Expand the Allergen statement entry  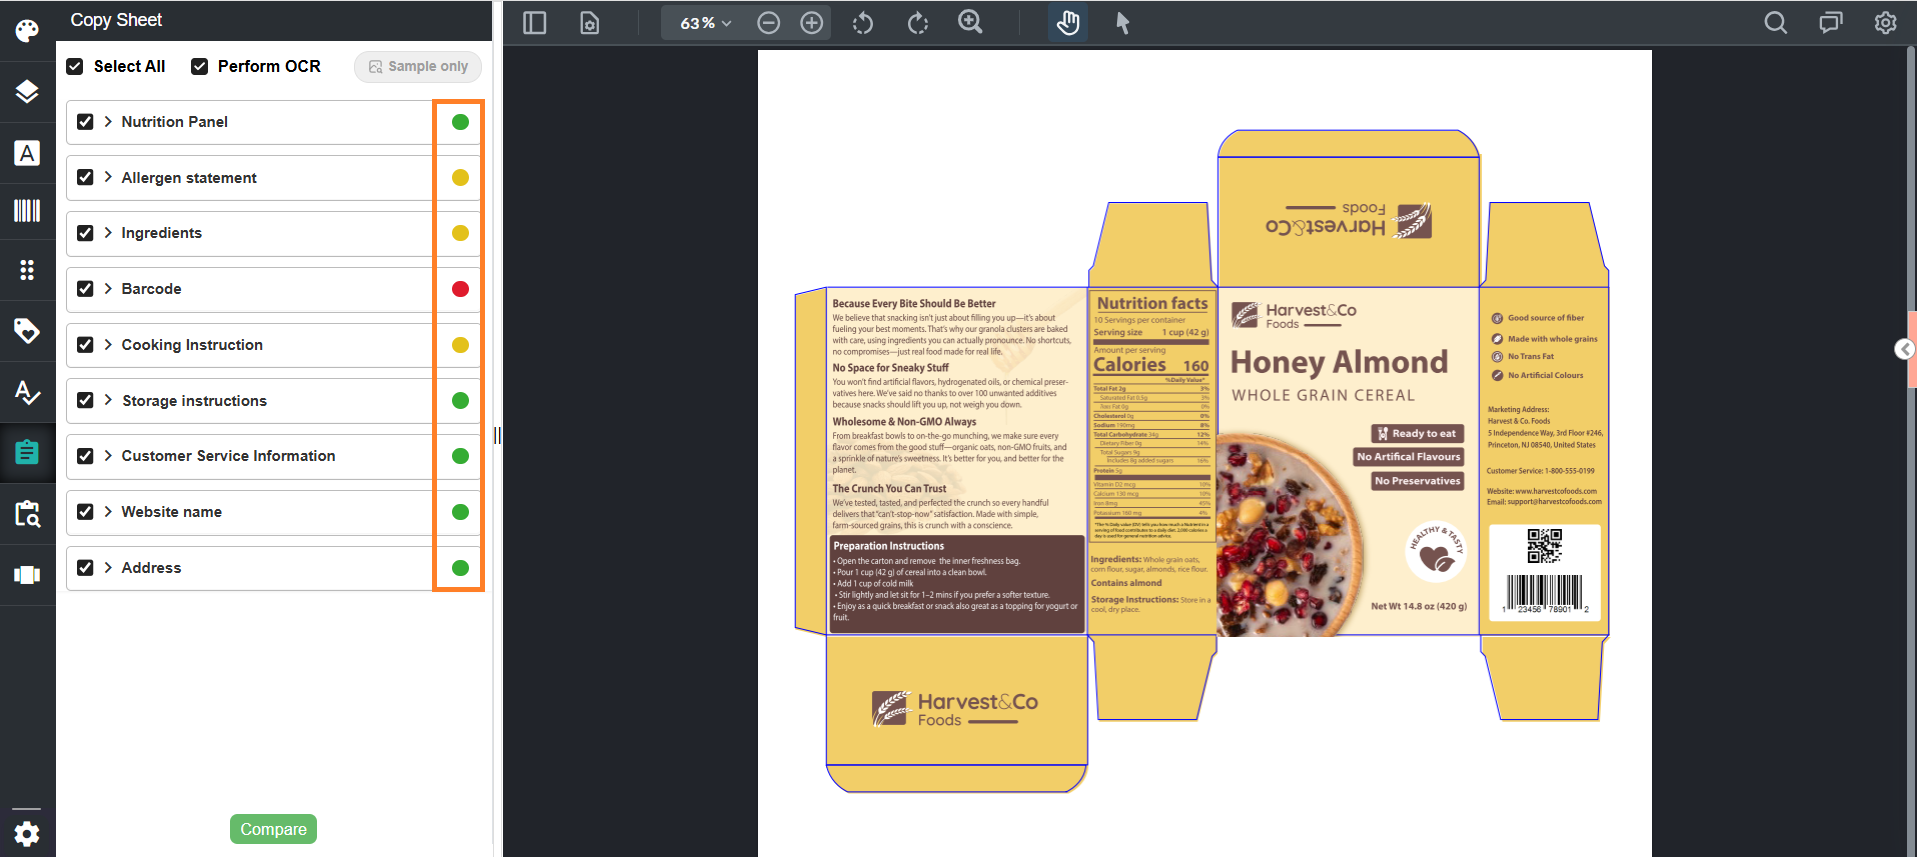click(108, 177)
